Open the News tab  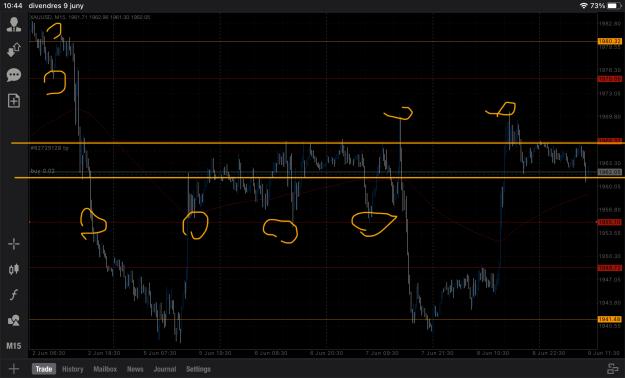[x=135, y=369]
